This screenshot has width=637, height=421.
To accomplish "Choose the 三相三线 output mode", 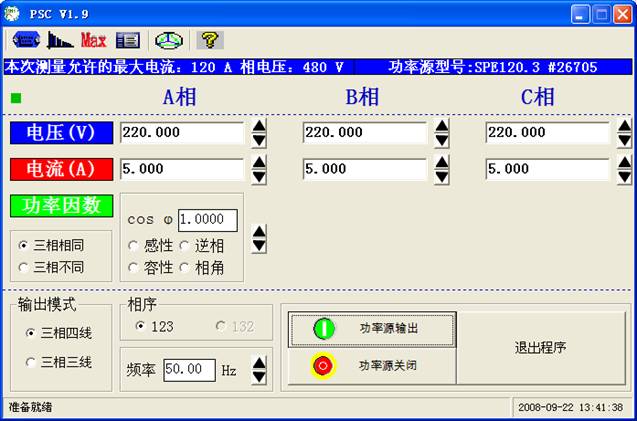I will [31, 362].
